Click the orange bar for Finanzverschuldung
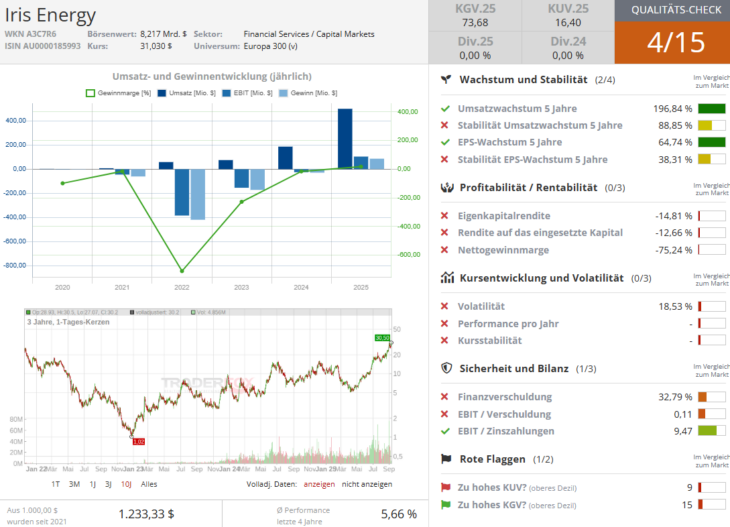This screenshot has width=730, height=527. coord(703,397)
